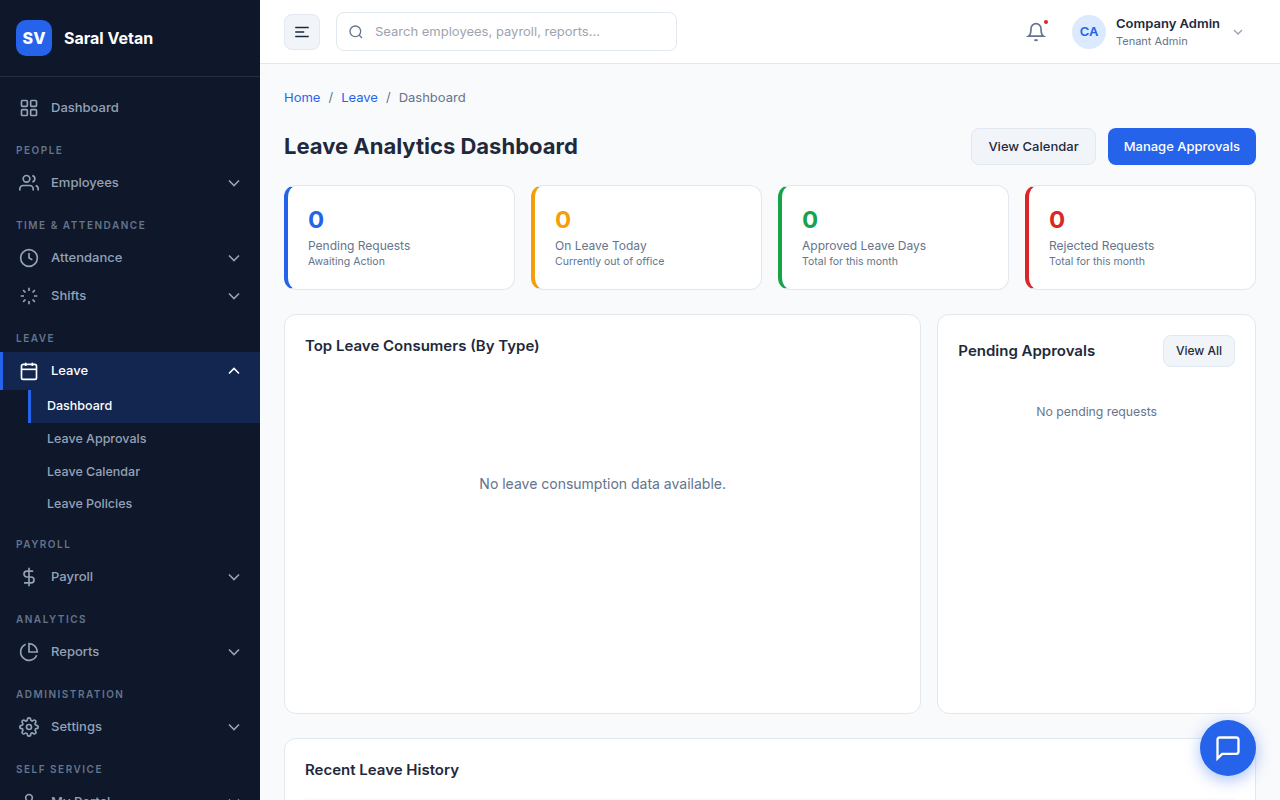Screen dimensions: 1280x800
Task: Click the Reports pie chart icon
Action: pyautogui.click(x=29, y=652)
